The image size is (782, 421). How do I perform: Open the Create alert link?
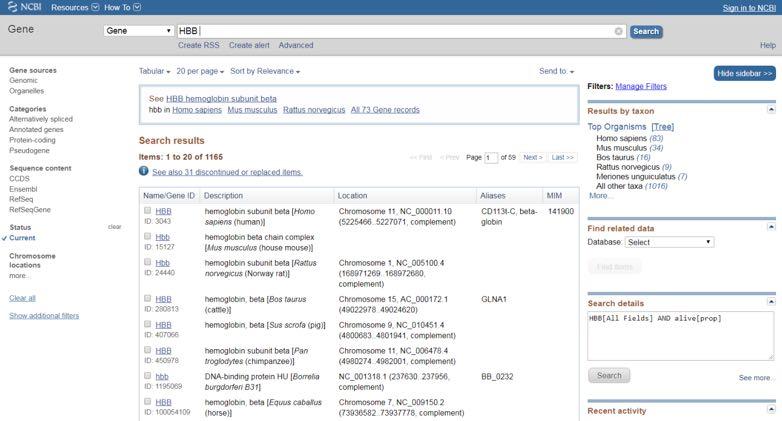point(249,45)
